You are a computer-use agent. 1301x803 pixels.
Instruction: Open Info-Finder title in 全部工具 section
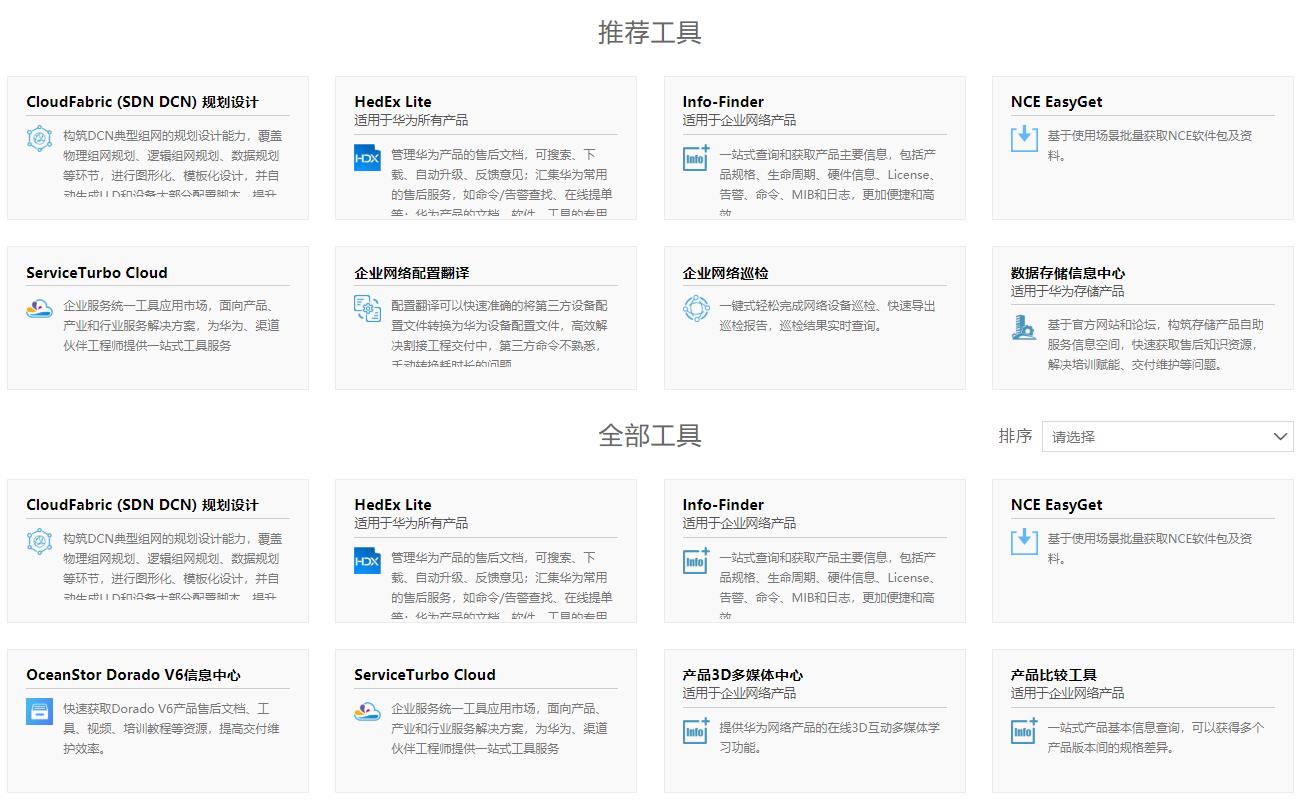723,505
